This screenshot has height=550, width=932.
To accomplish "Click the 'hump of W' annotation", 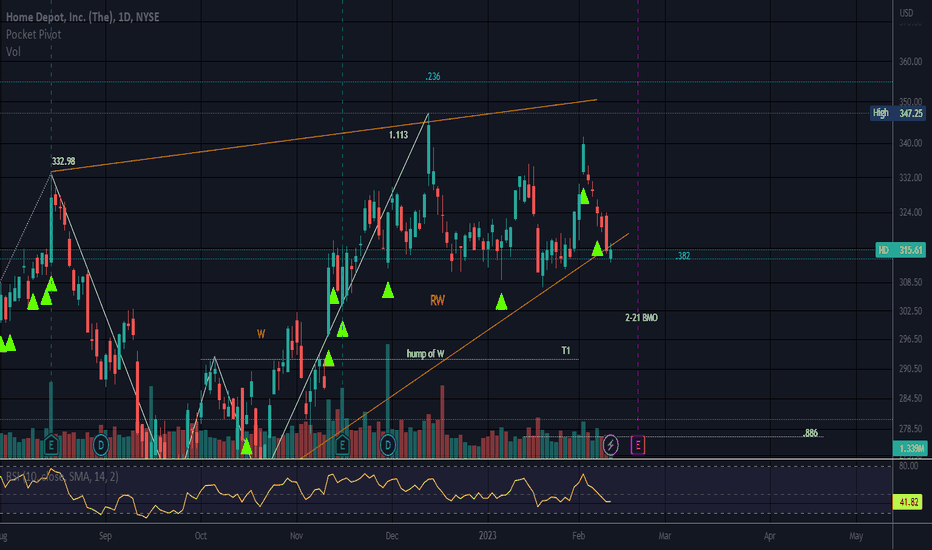I will [x=425, y=354].
